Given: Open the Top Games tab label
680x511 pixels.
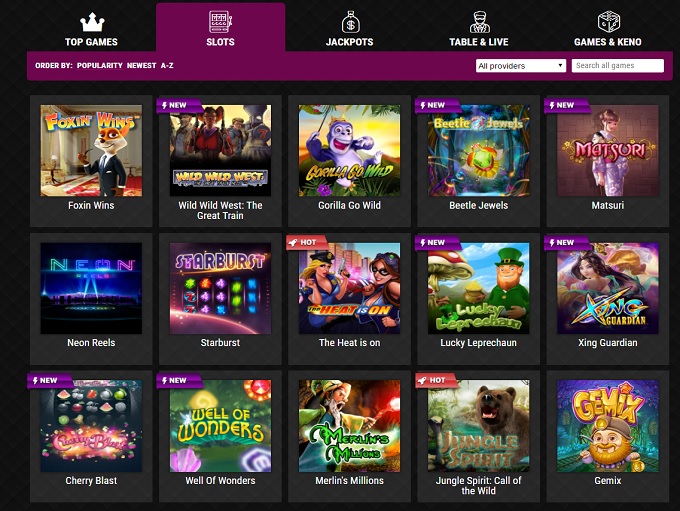Looking at the screenshot, I should tap(91, 42).
